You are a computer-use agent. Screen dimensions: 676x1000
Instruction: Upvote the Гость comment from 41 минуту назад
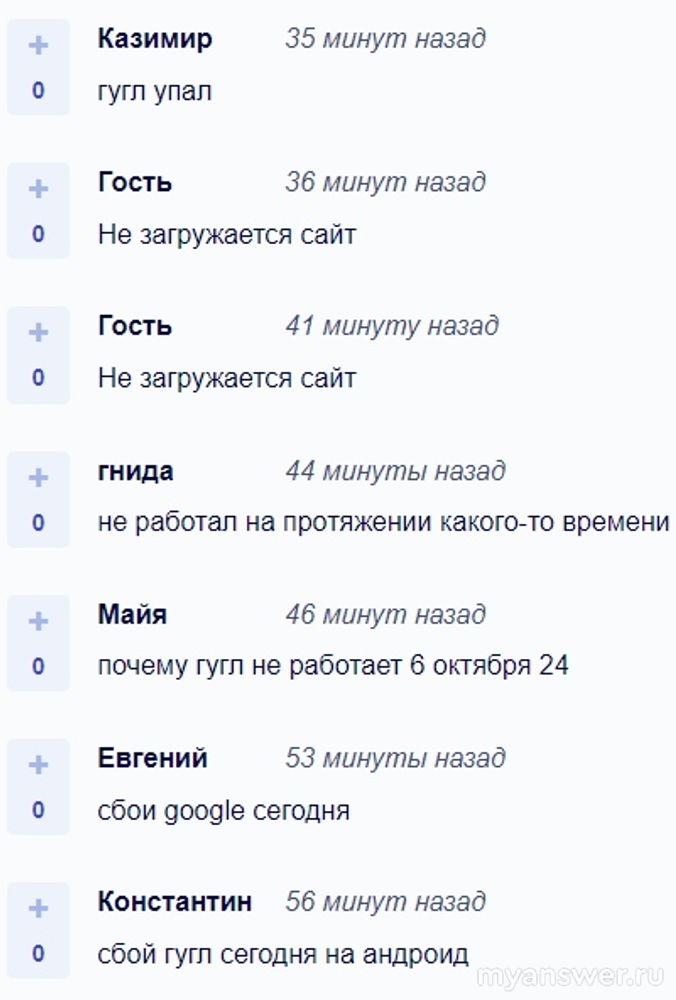click(x=38, y=333)
